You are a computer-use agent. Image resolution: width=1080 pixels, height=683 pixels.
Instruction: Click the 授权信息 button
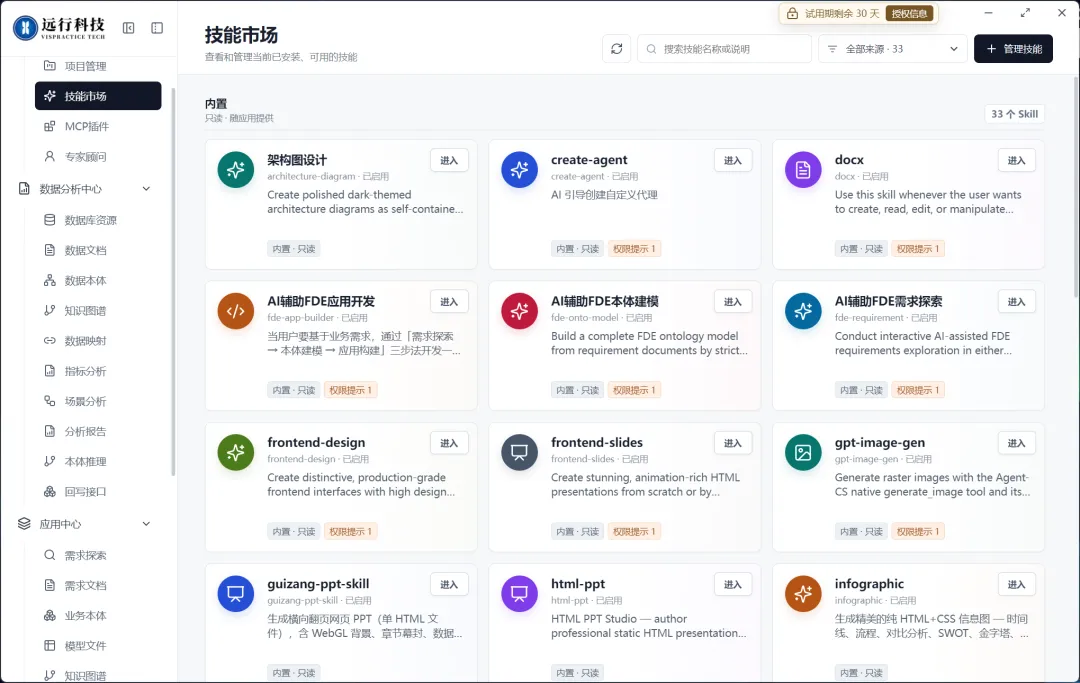click(x=909, y=14)
